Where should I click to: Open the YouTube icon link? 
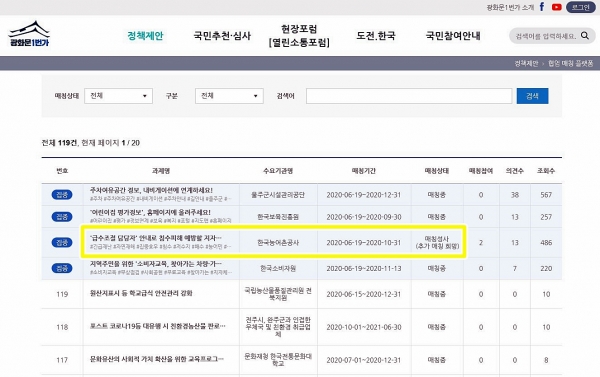pyautogui.click(x=556, y=7)
